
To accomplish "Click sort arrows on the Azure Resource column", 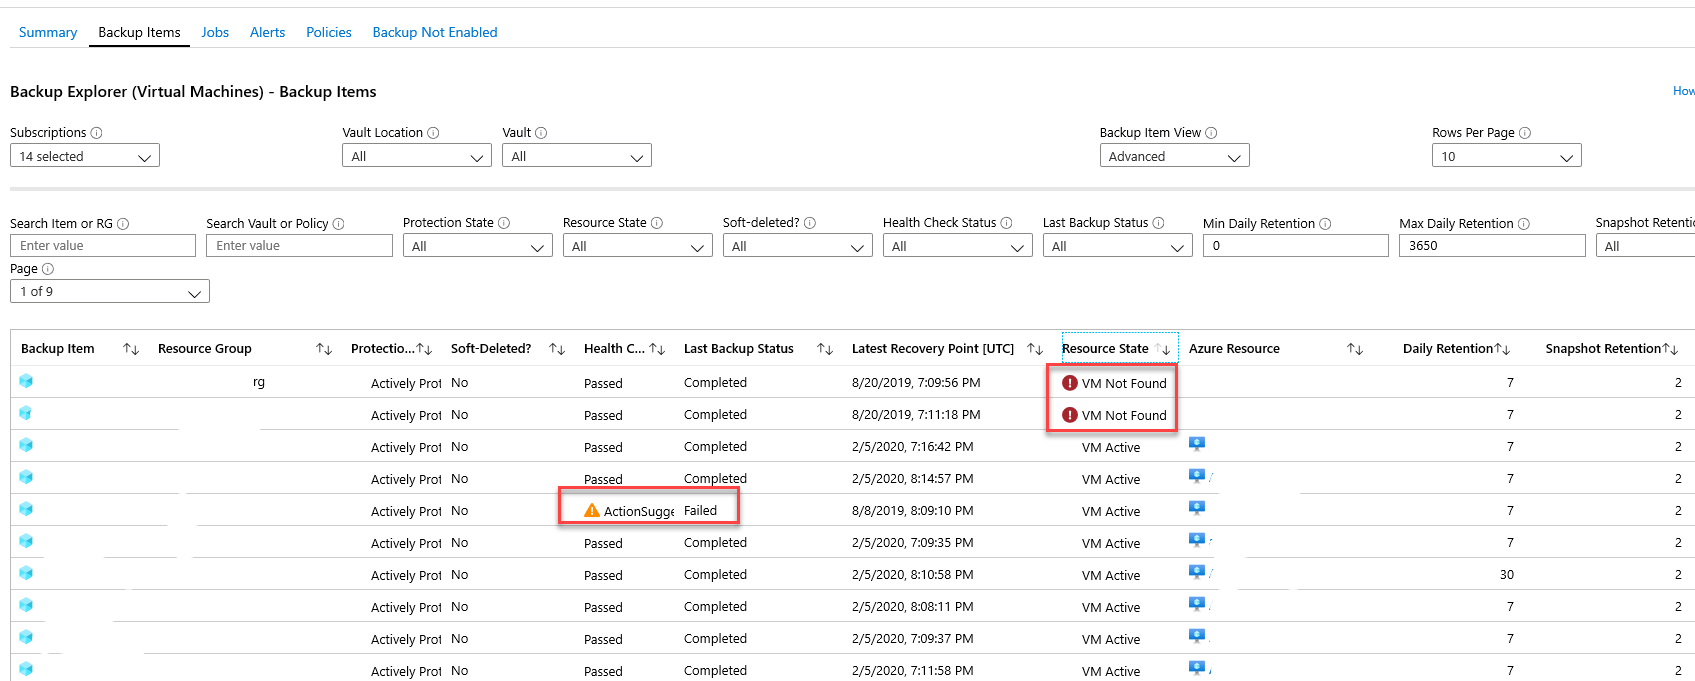I will [x=1355, y=349].
